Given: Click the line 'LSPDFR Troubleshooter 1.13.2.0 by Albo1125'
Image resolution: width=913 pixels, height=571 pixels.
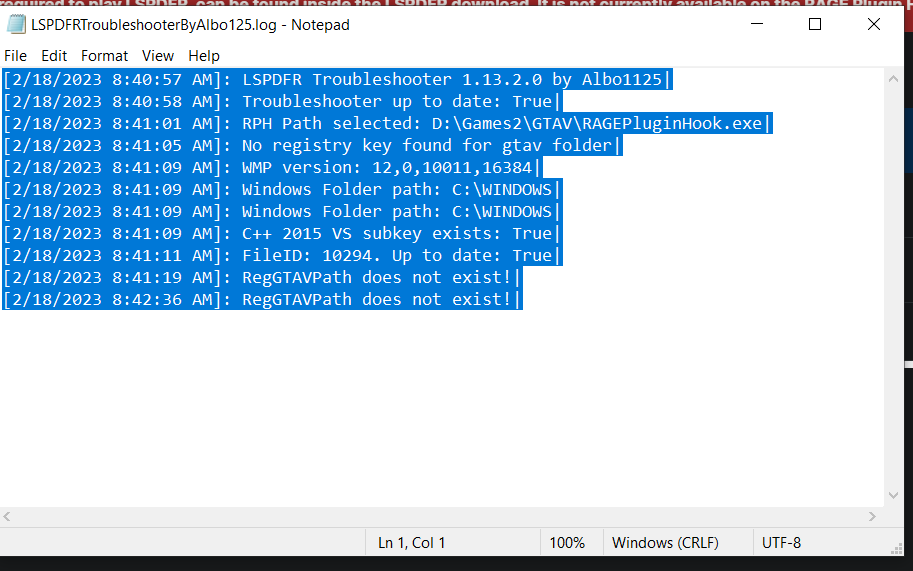Looking at the screenshot, I should tap(338, 79).
